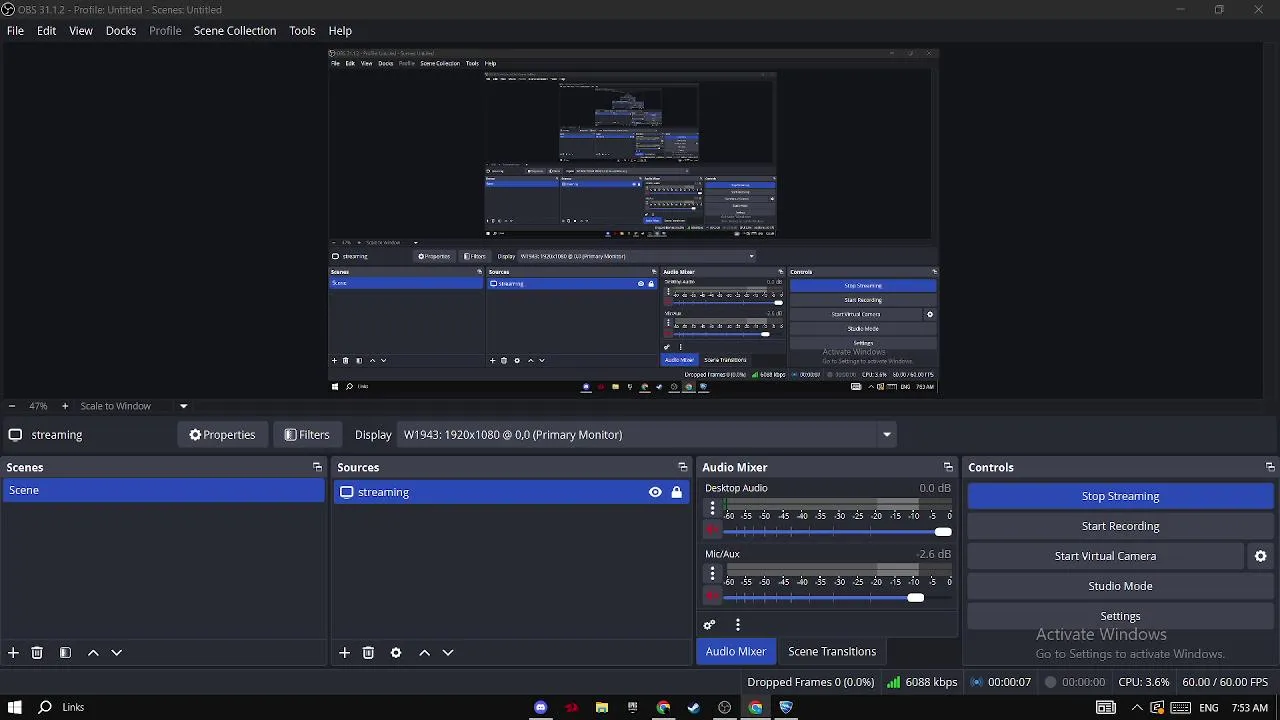Open source Filters button
The height and width of the screenshot is (720, 1280).
tap(306, 435)
